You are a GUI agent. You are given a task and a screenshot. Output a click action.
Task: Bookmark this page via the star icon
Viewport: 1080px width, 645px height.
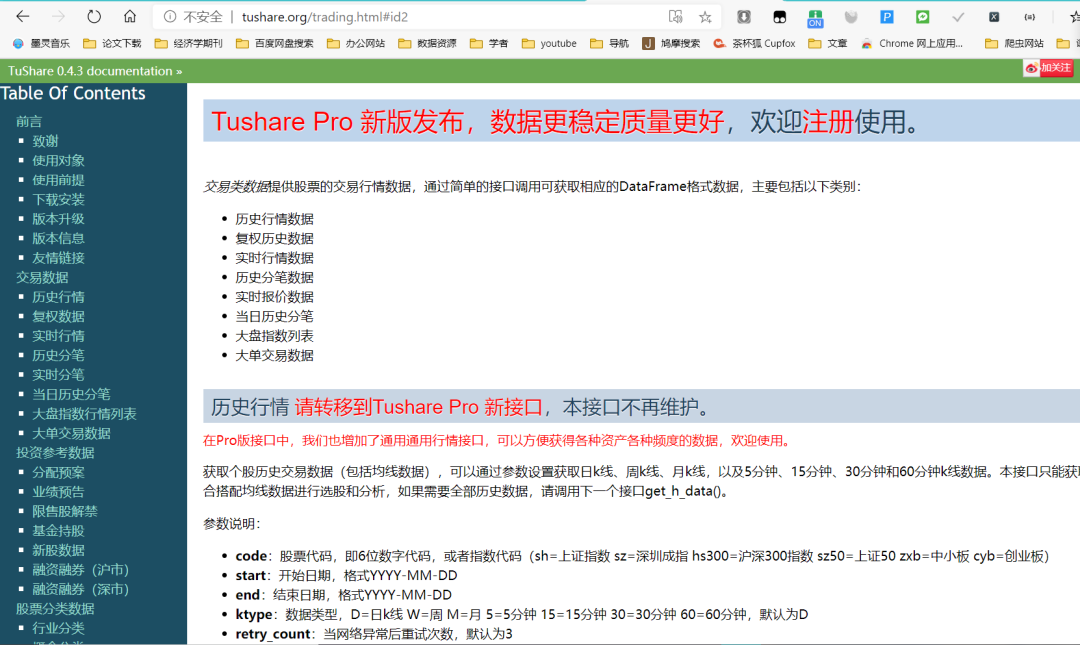704,17
